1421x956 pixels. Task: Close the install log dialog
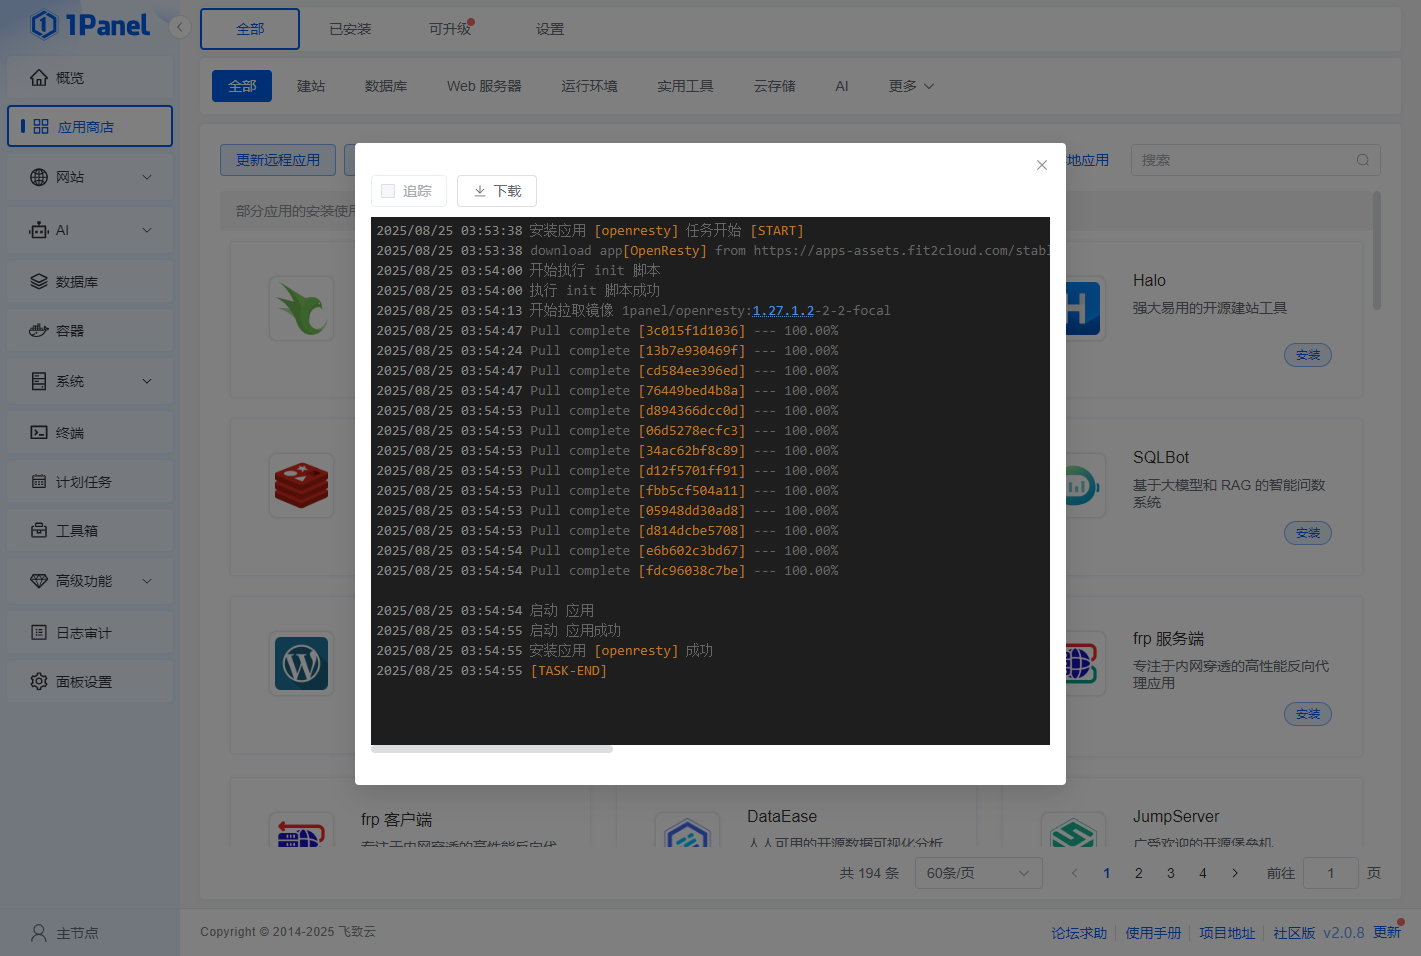(1042, 165)
